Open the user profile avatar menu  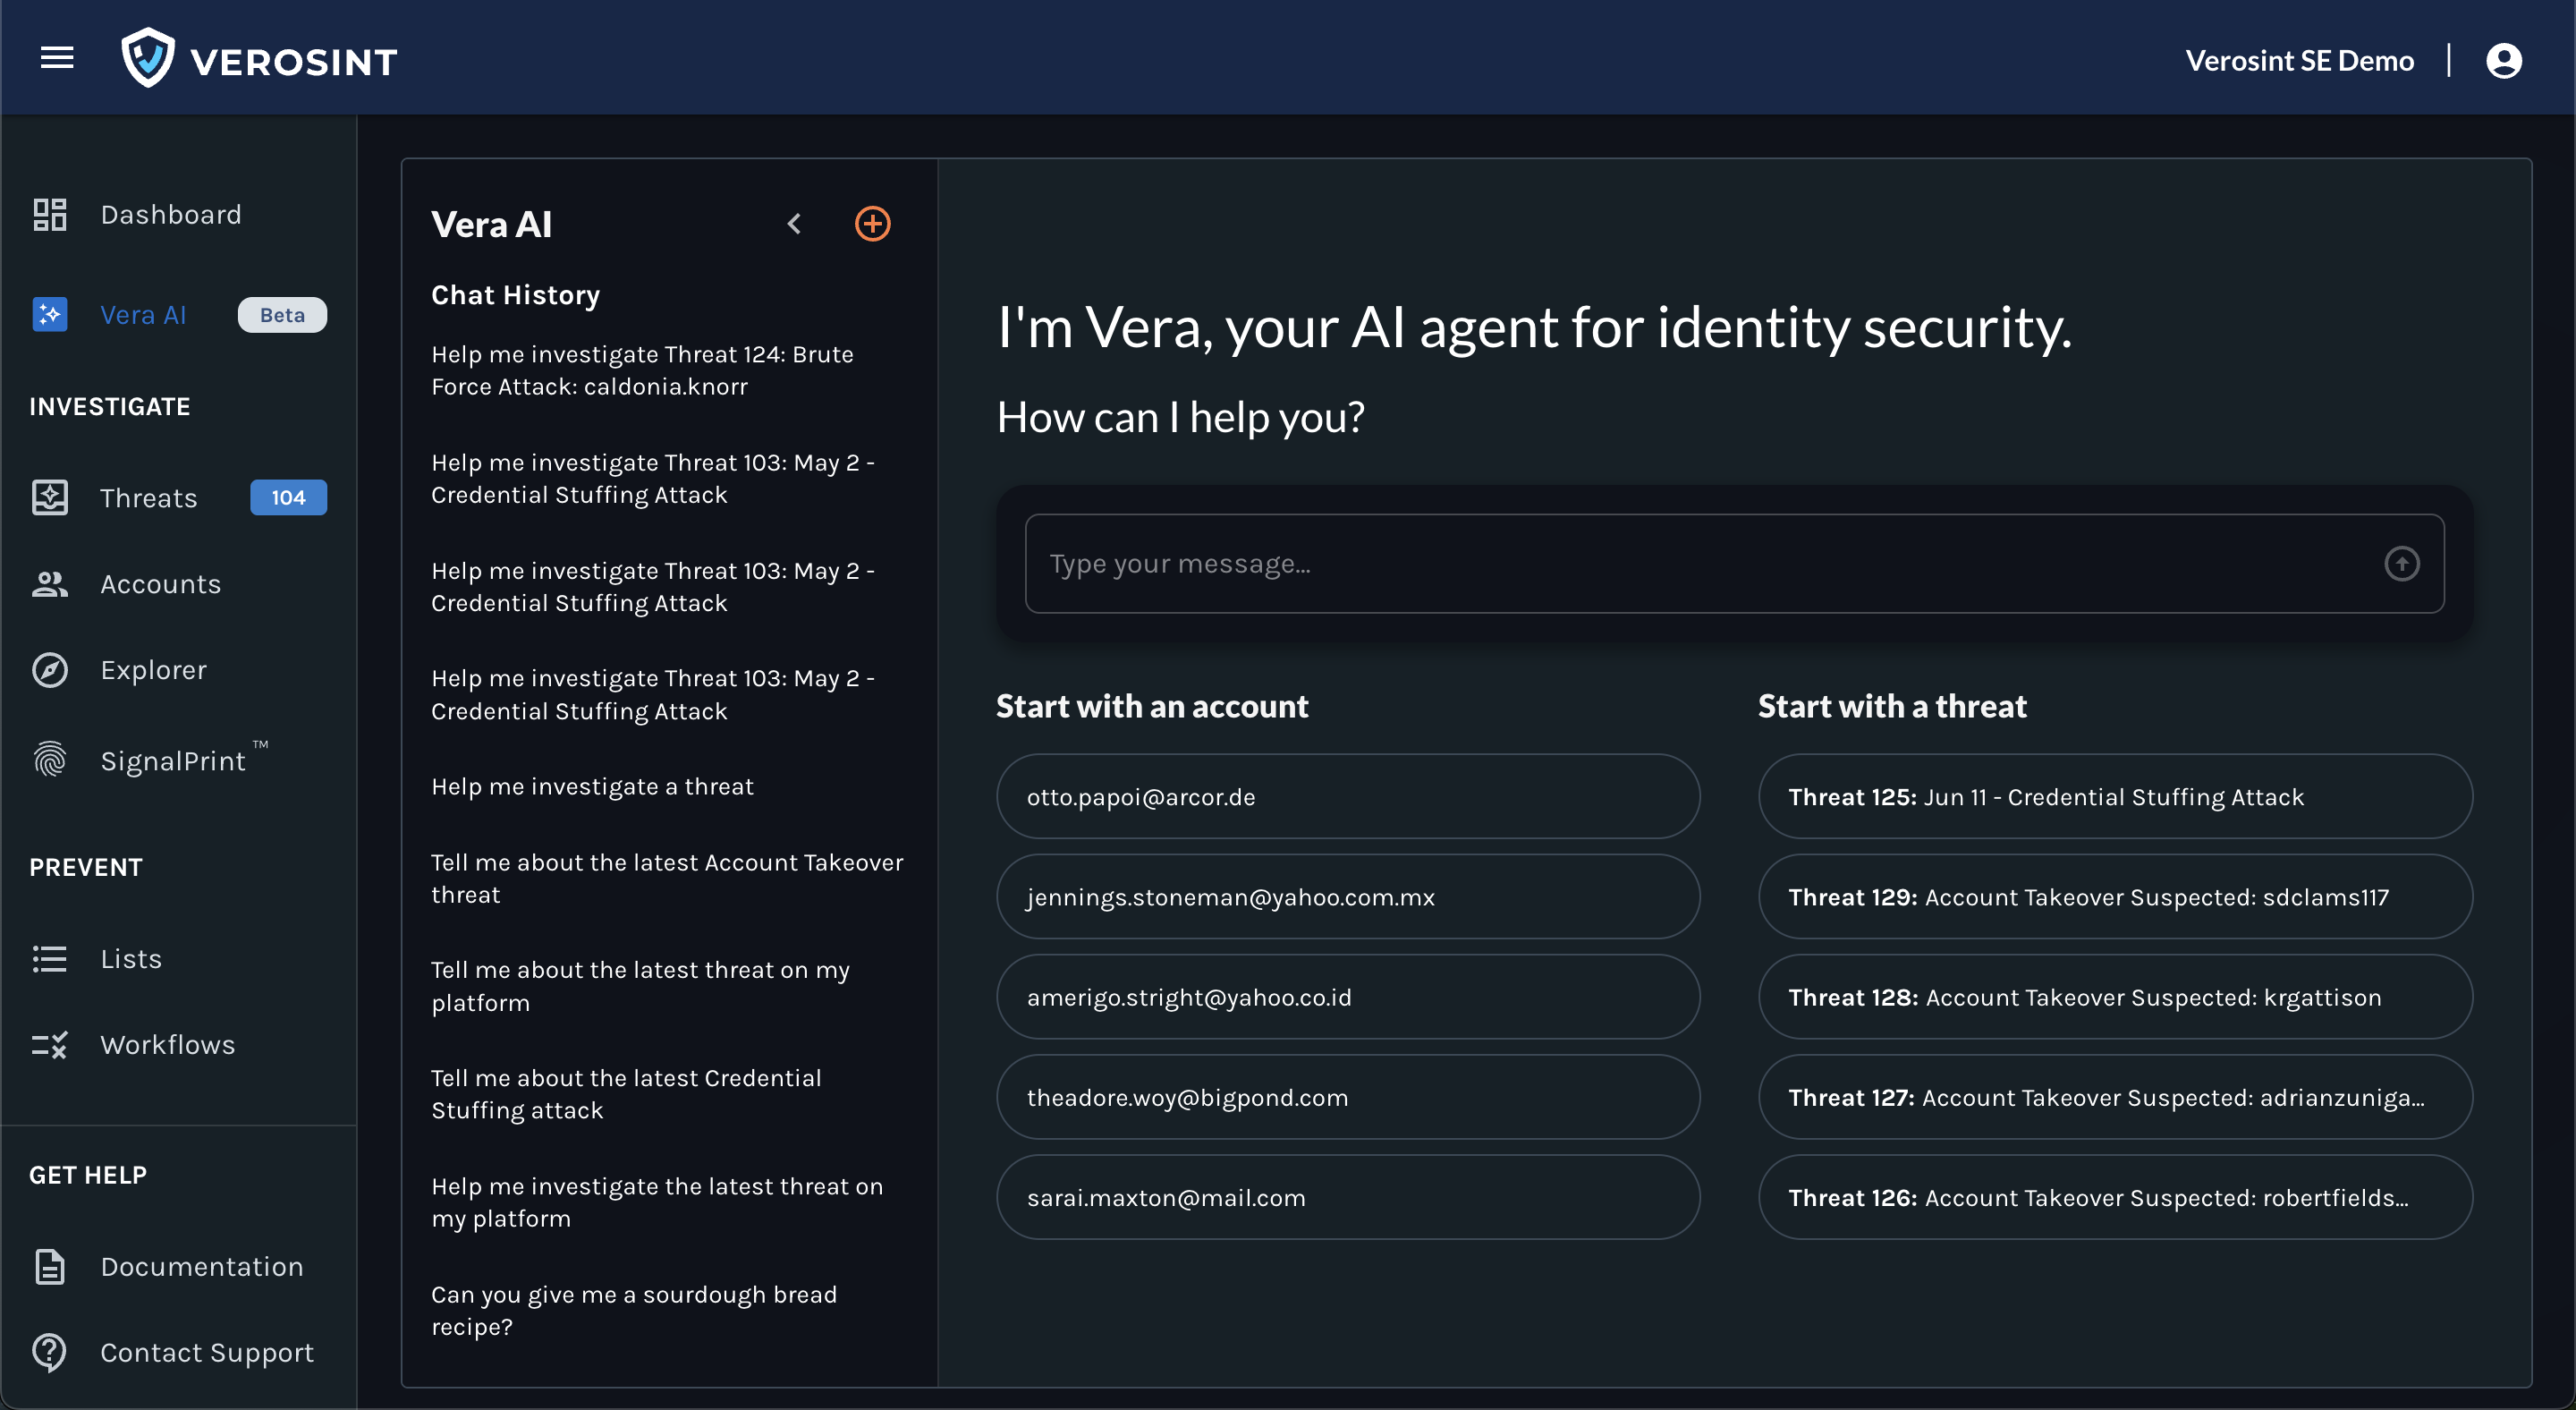click(x=2503, y=60)
